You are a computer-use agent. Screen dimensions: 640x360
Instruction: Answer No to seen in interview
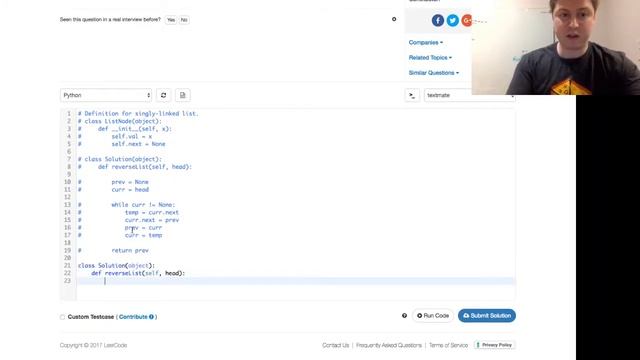(x=184, y=20)
